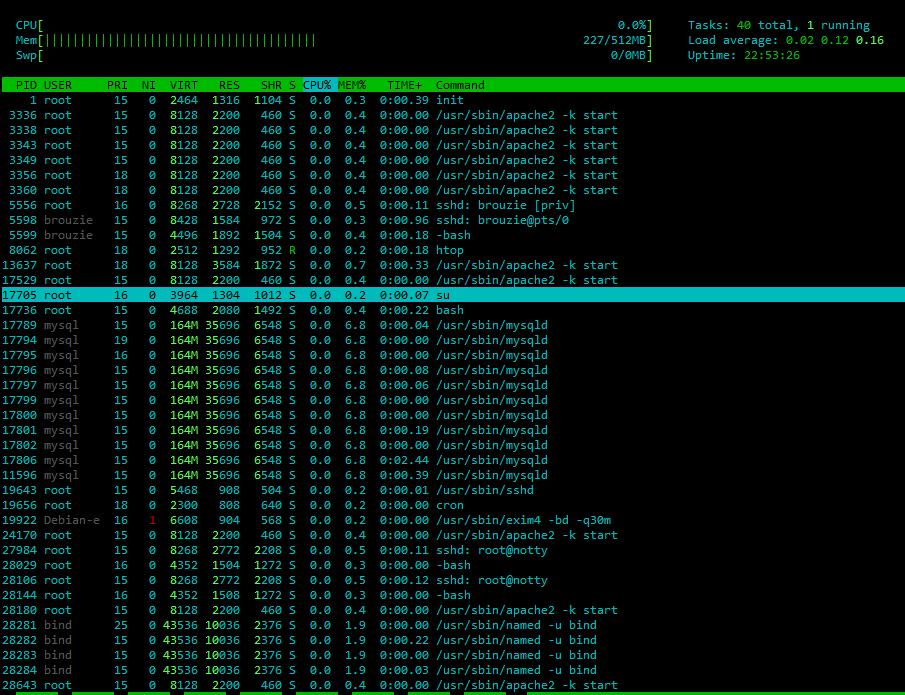905x695 pixels.
Task: Select the init process row
Action: 449,100
